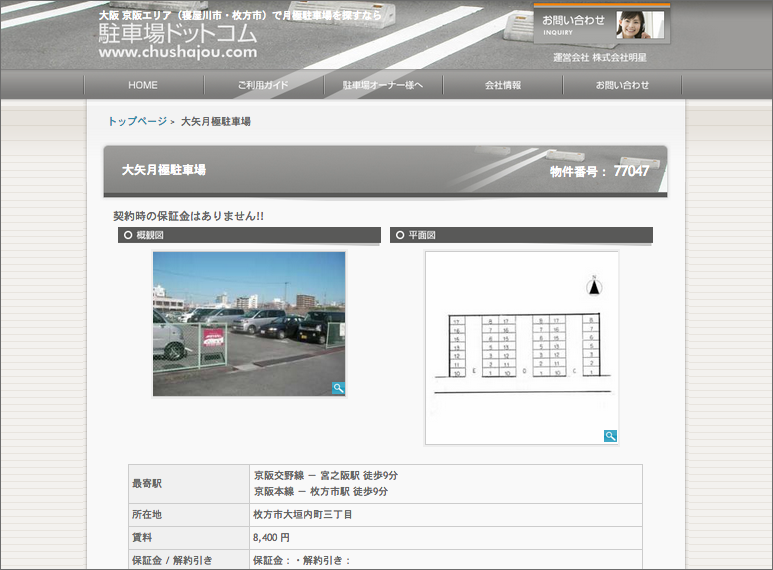Go to the 駐車場オーナー様へ page

tap(383, 85)
